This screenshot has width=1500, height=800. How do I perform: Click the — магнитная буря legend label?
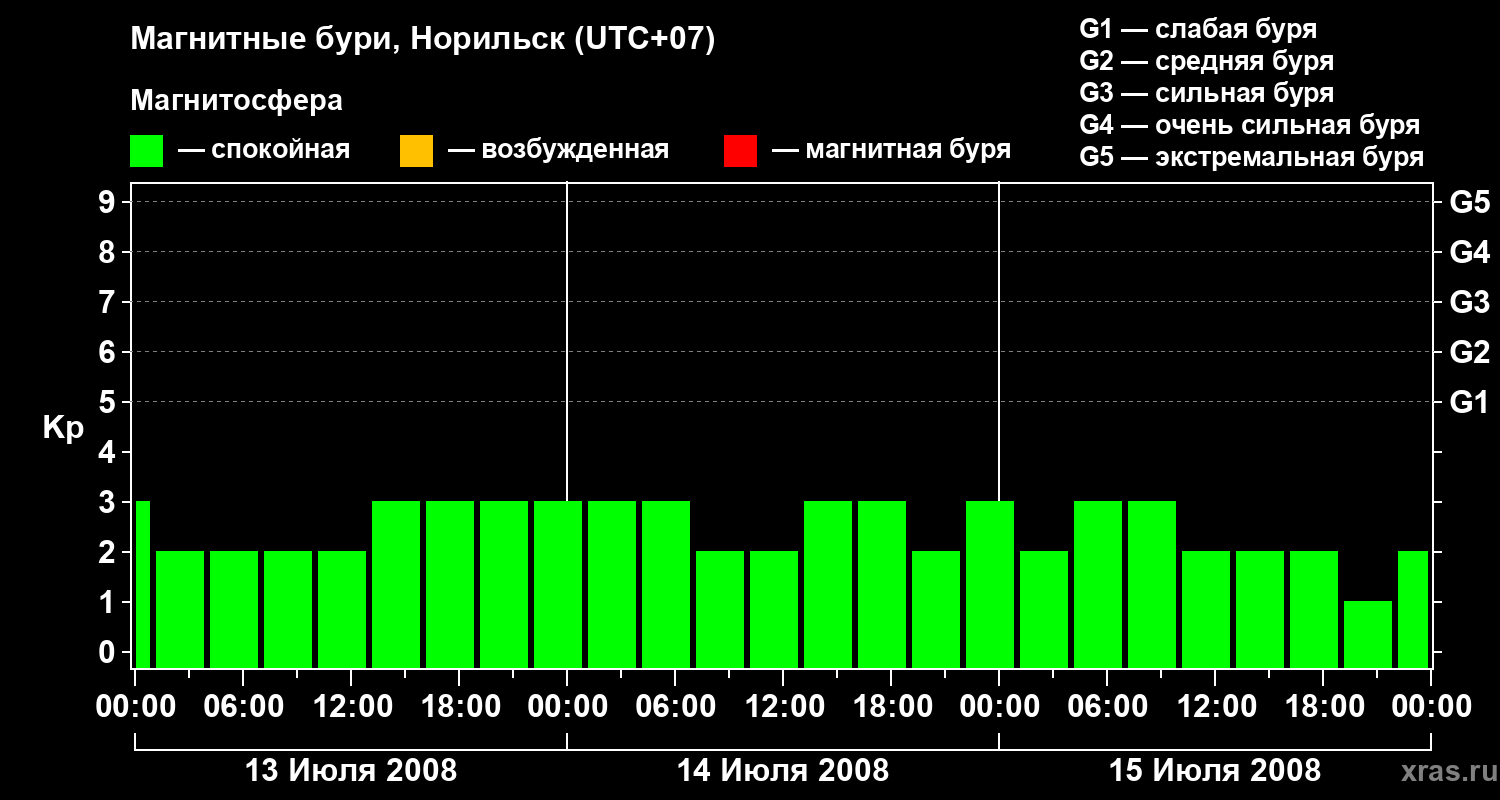891,150
